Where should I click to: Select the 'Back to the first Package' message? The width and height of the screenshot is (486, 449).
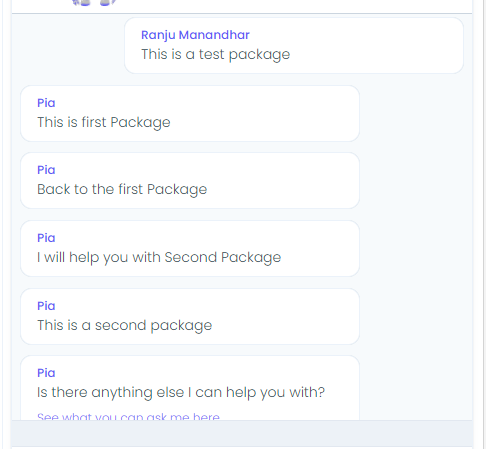(x=122, y=189)
